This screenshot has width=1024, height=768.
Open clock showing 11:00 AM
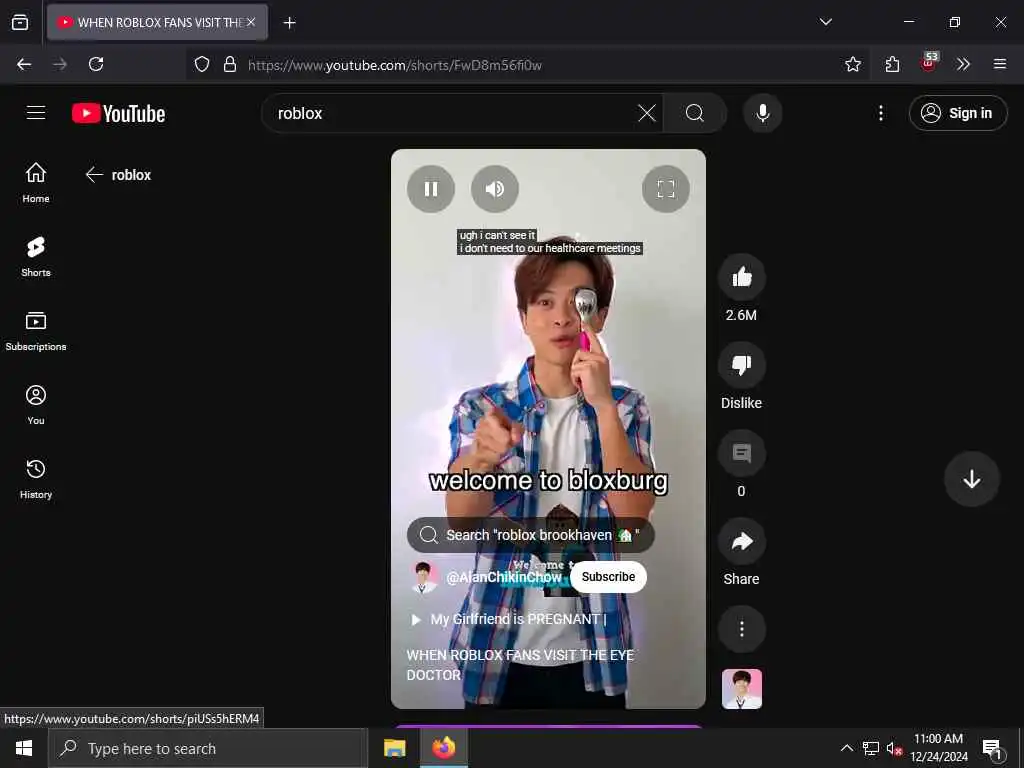(938, 748)
